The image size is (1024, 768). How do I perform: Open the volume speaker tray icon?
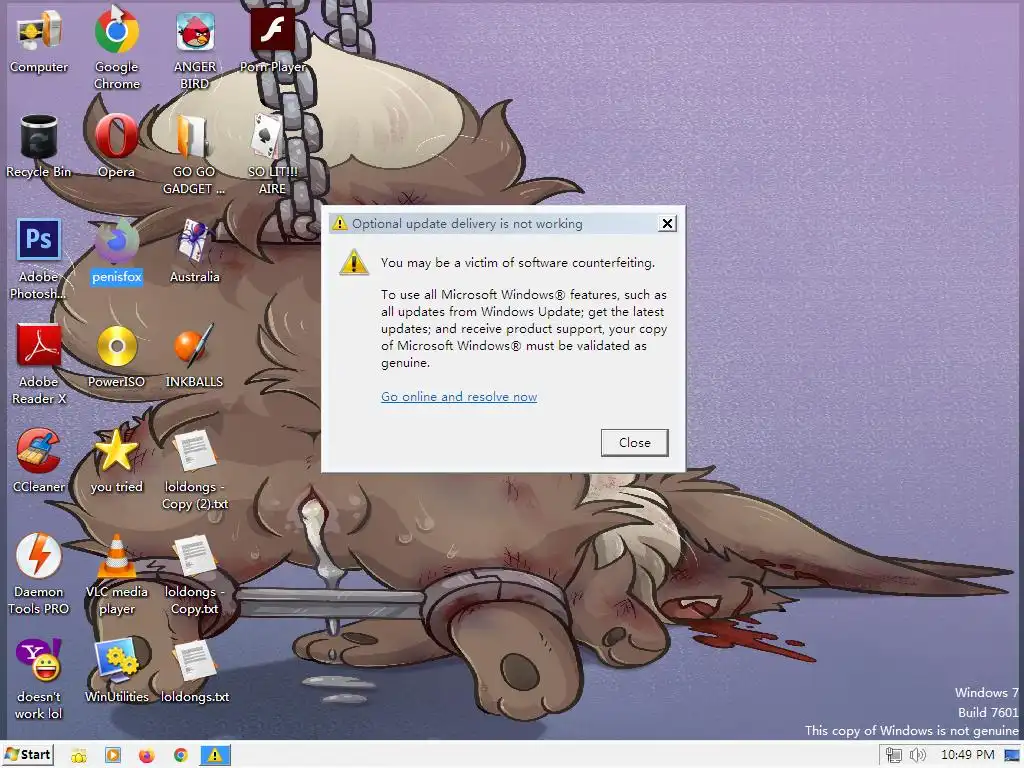(x=918, y=756)
